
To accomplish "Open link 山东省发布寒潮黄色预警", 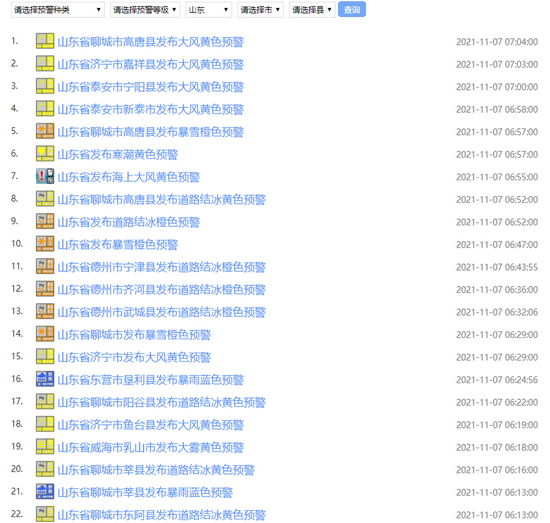I will 118,155.
